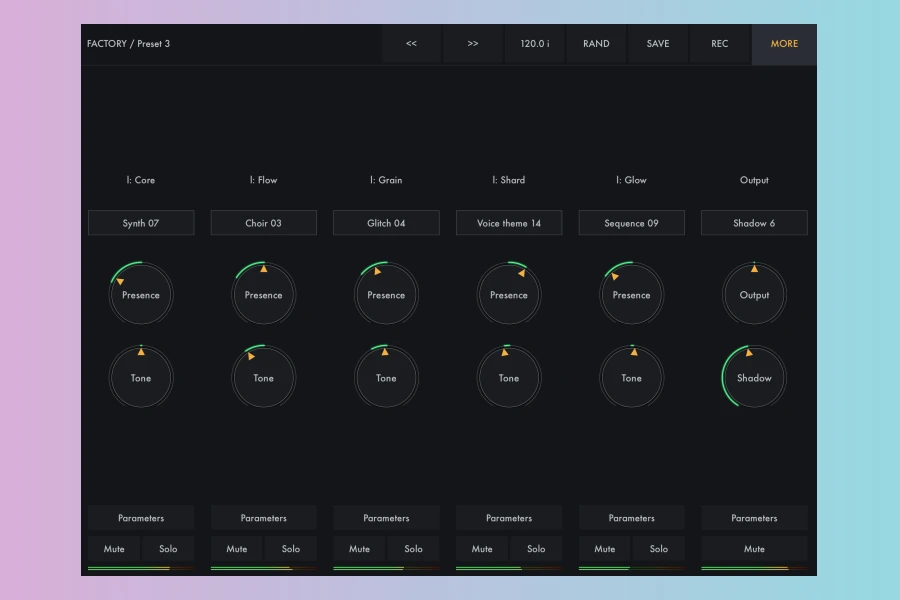Open the Shadow 6 output selector

pyautogui.click(x=754, y=223)
